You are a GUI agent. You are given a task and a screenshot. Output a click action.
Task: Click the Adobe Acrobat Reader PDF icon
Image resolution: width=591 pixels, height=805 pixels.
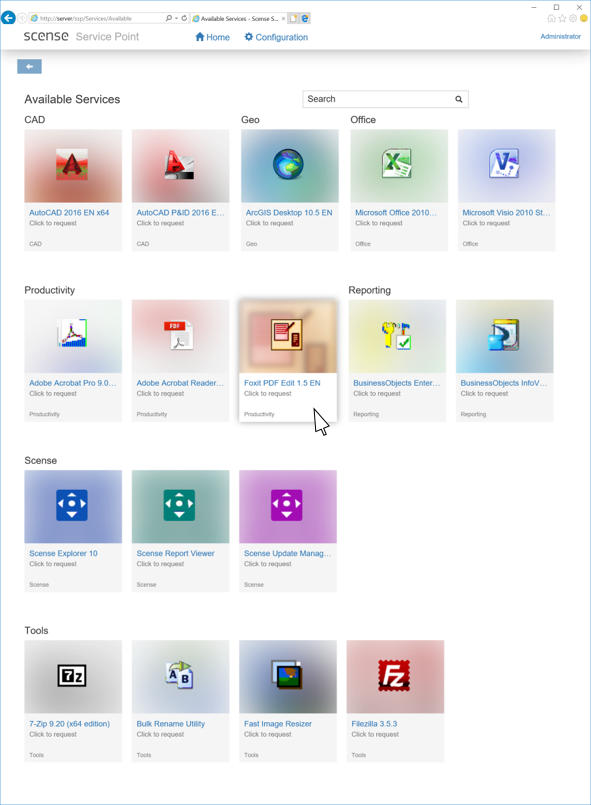click(179, 334)
